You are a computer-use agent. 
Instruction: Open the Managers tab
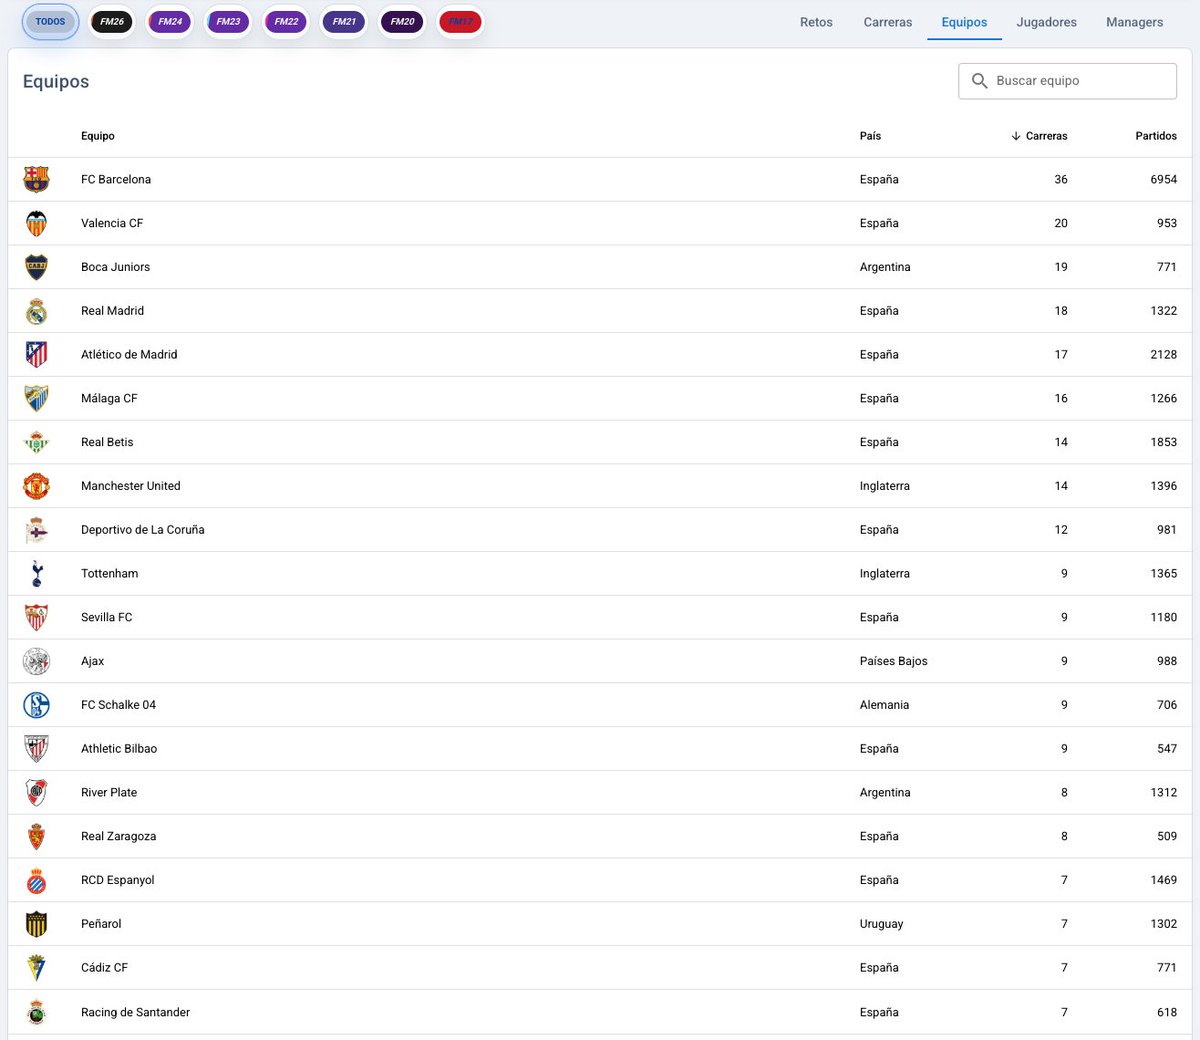(1134, 22)
